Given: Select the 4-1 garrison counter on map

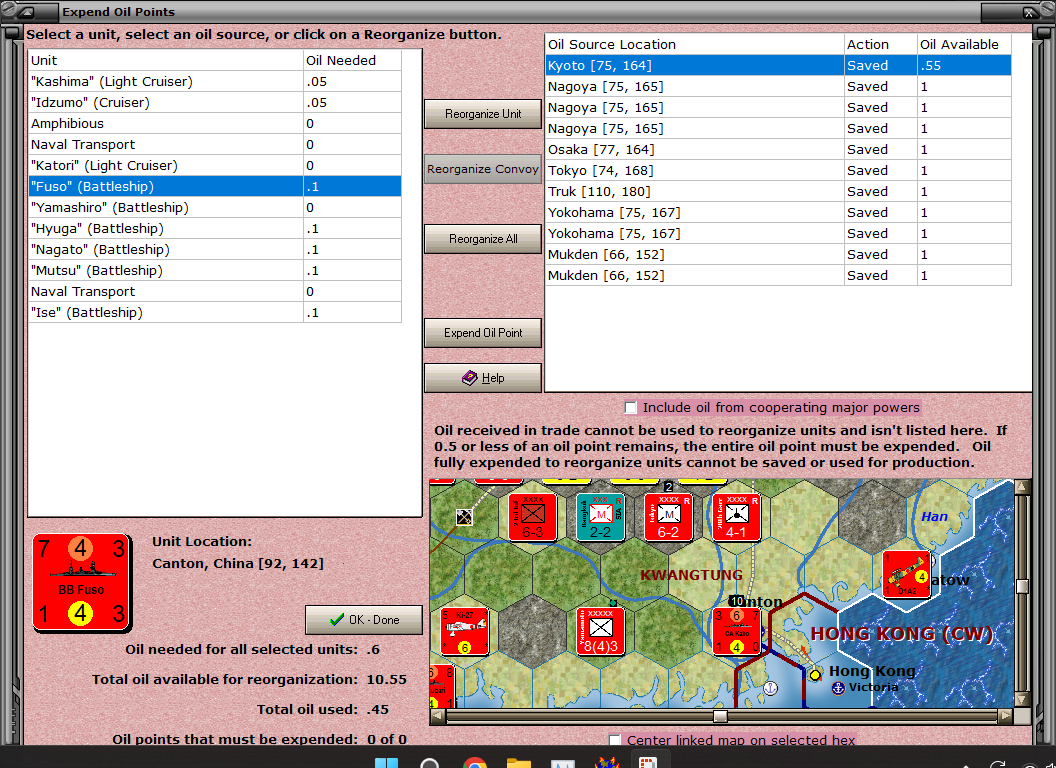Looking at the screenshot, I should point(736,517).
